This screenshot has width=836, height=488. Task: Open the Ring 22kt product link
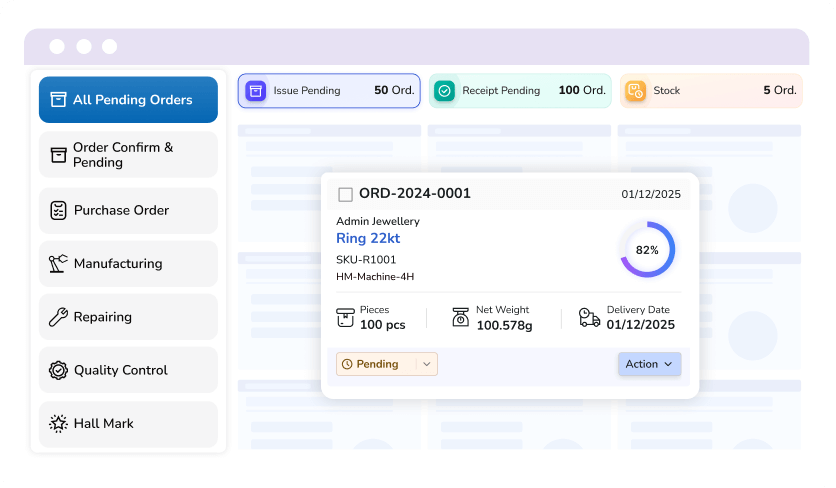point(368,238)
